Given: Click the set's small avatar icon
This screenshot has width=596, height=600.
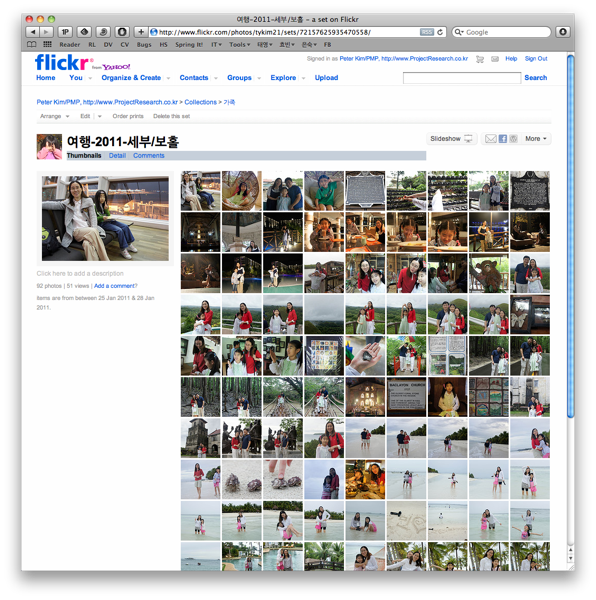Looking at the screenshot, I should point(49,147).
